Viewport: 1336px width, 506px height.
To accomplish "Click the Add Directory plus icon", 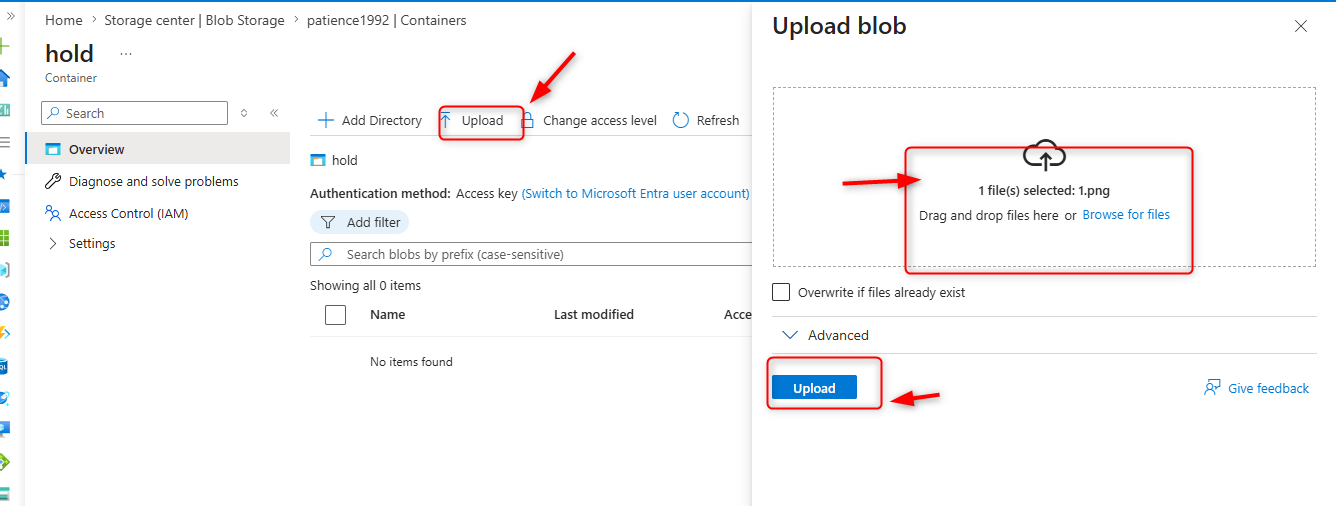I will 325,120.
